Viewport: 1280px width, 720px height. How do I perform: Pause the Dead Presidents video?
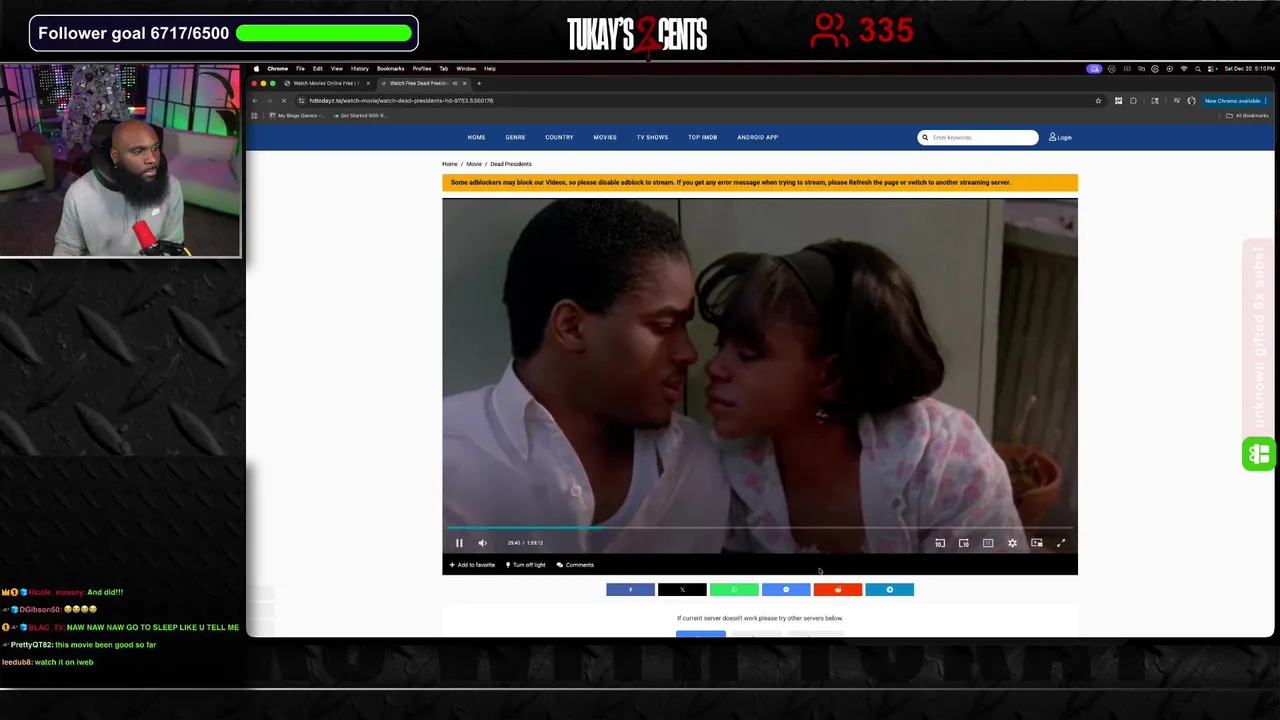coord(459,543)
